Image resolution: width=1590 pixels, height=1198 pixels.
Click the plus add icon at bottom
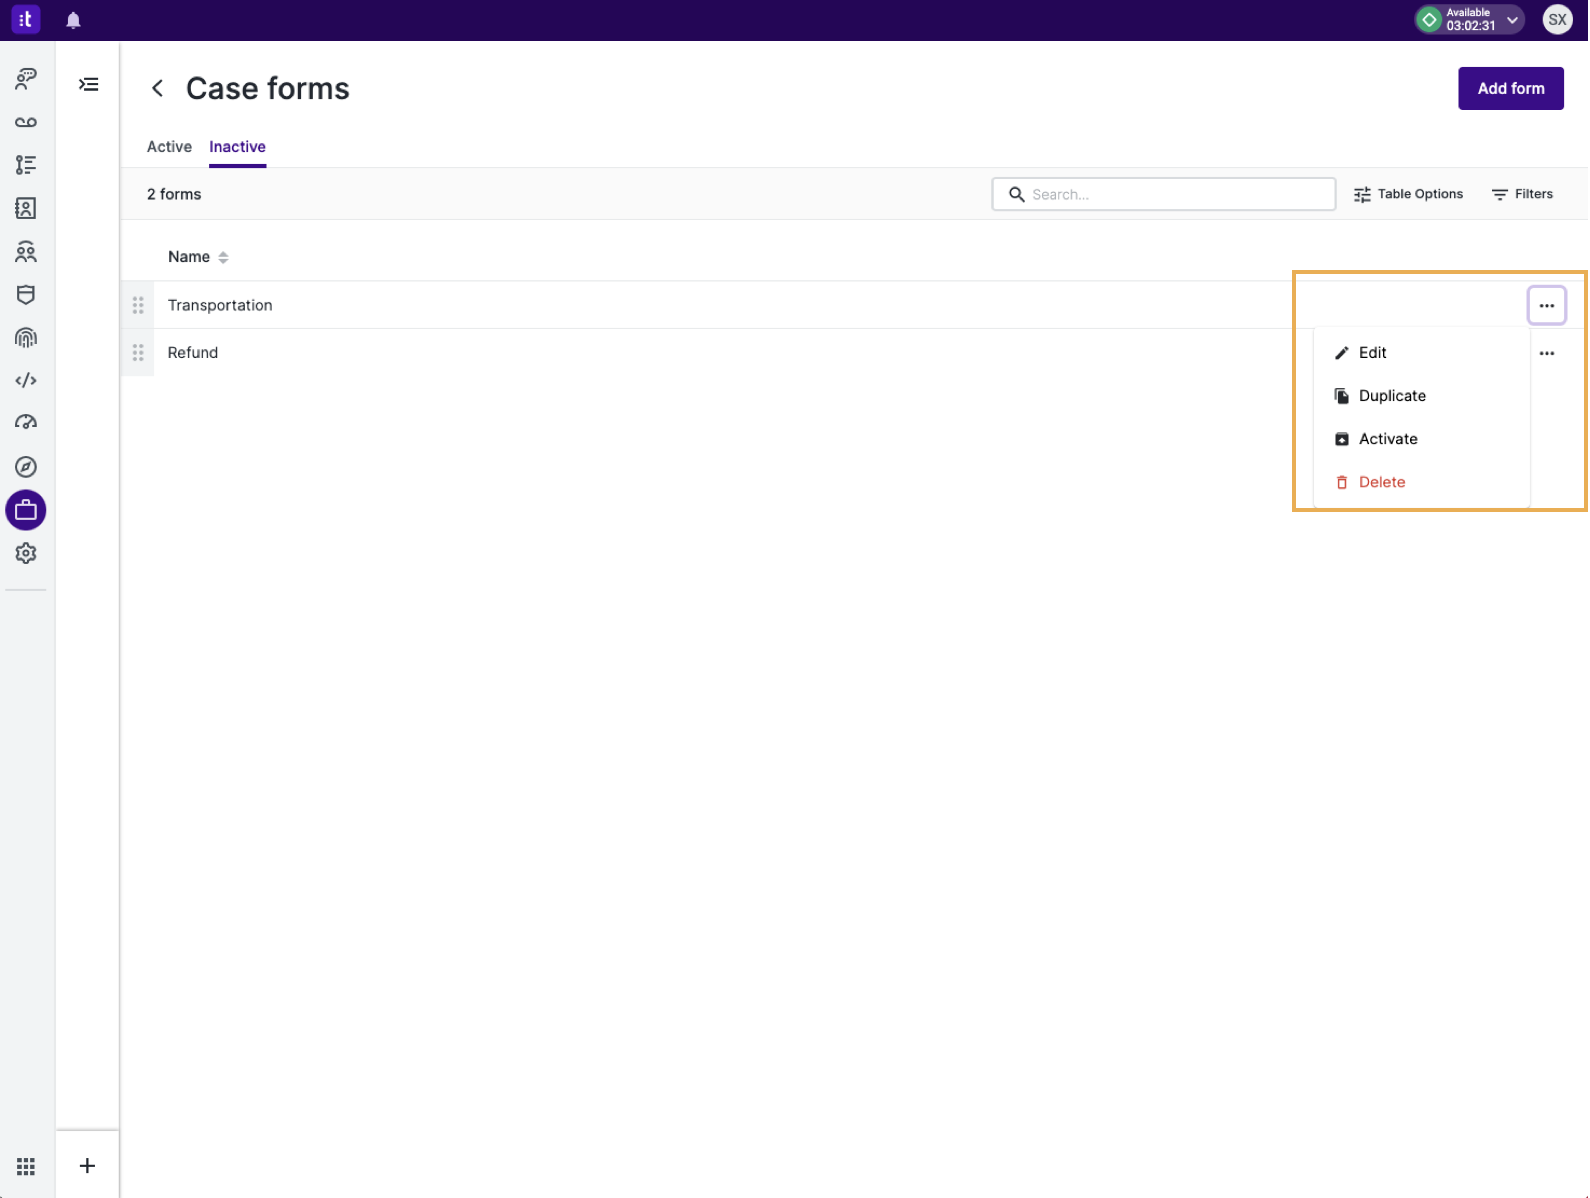[x=88, y=1166]
